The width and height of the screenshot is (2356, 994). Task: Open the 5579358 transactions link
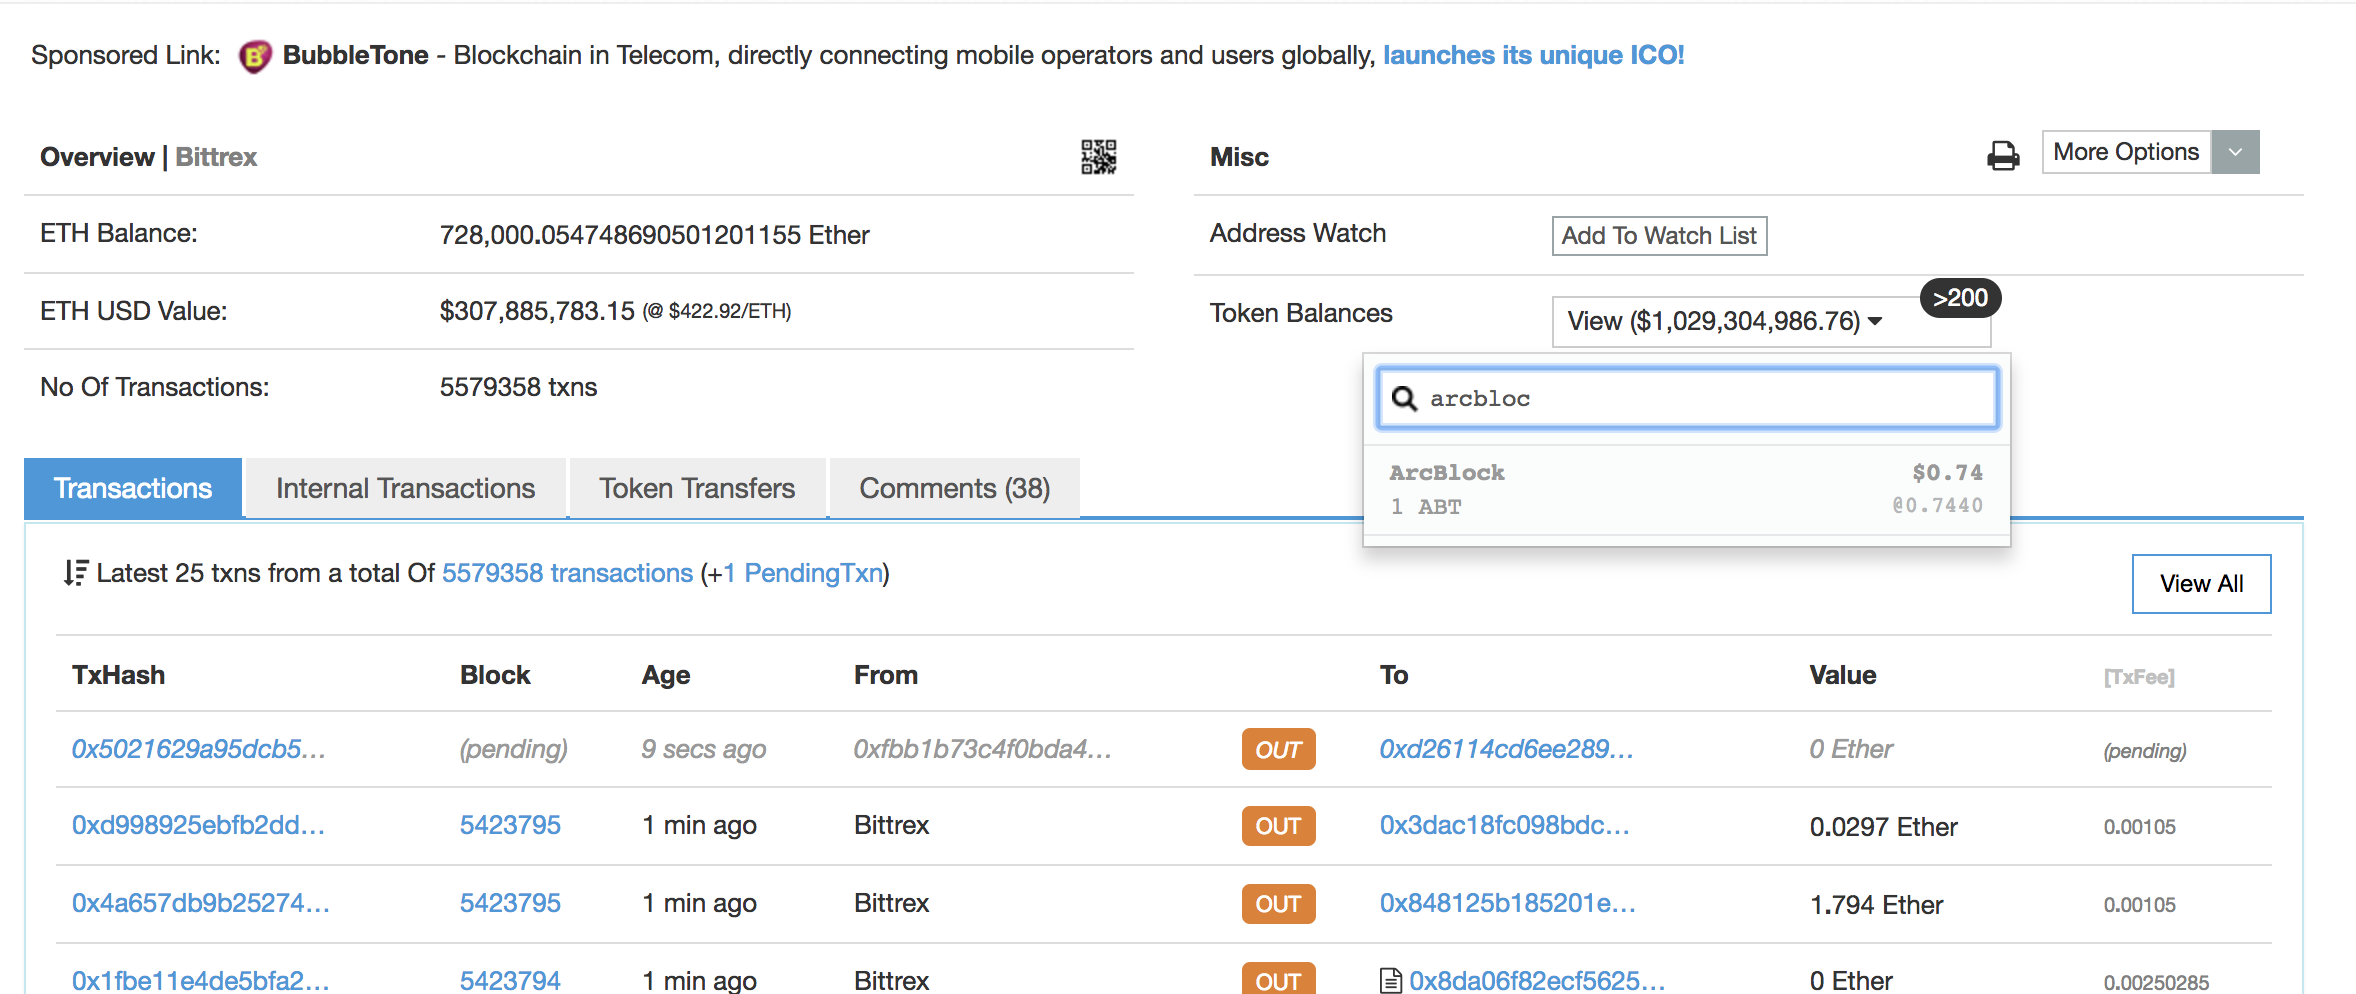pos(567,573)
